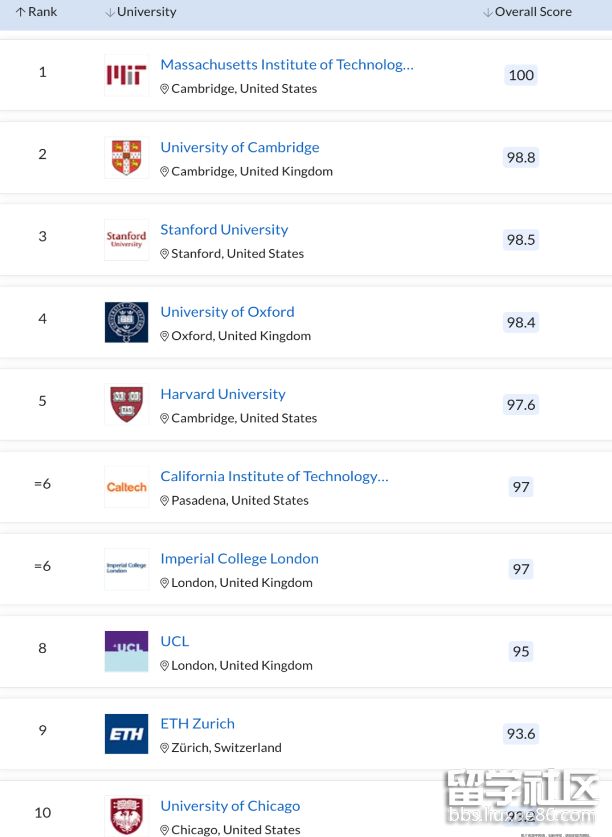Click the Stanford University logo
This screenshot has width=612, height=837.
126,240
